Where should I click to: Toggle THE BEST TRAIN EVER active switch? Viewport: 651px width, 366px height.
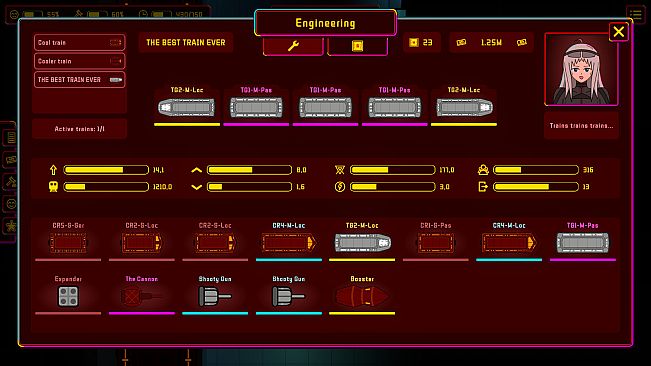[115, 80]
